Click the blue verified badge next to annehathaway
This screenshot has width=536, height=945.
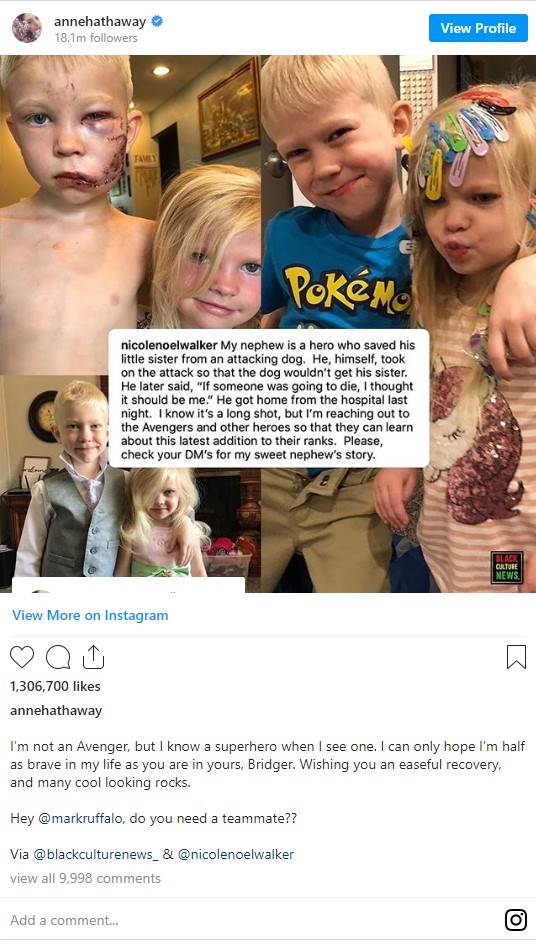[157, 22]
